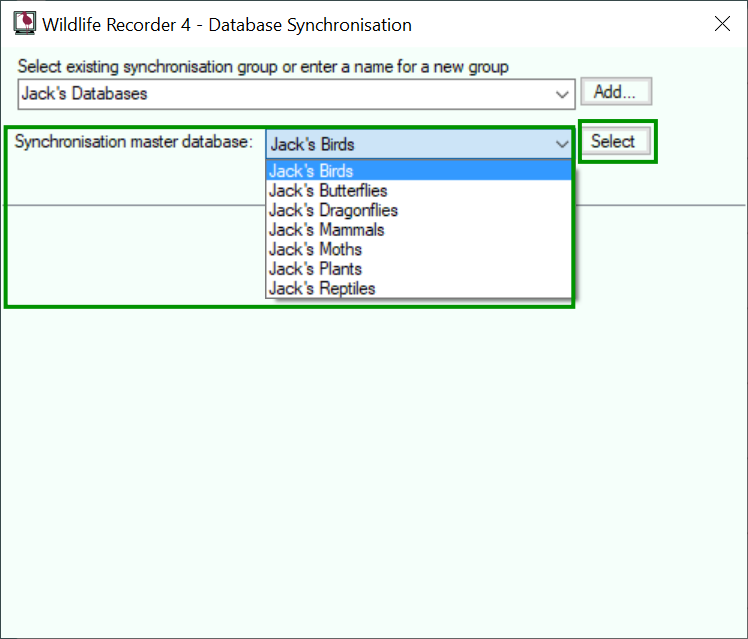The image size is (748, 639).
Task: Click the window title 'Wildlife Recorder 4 - Database Synchronisation'
Action: point(227,25)
